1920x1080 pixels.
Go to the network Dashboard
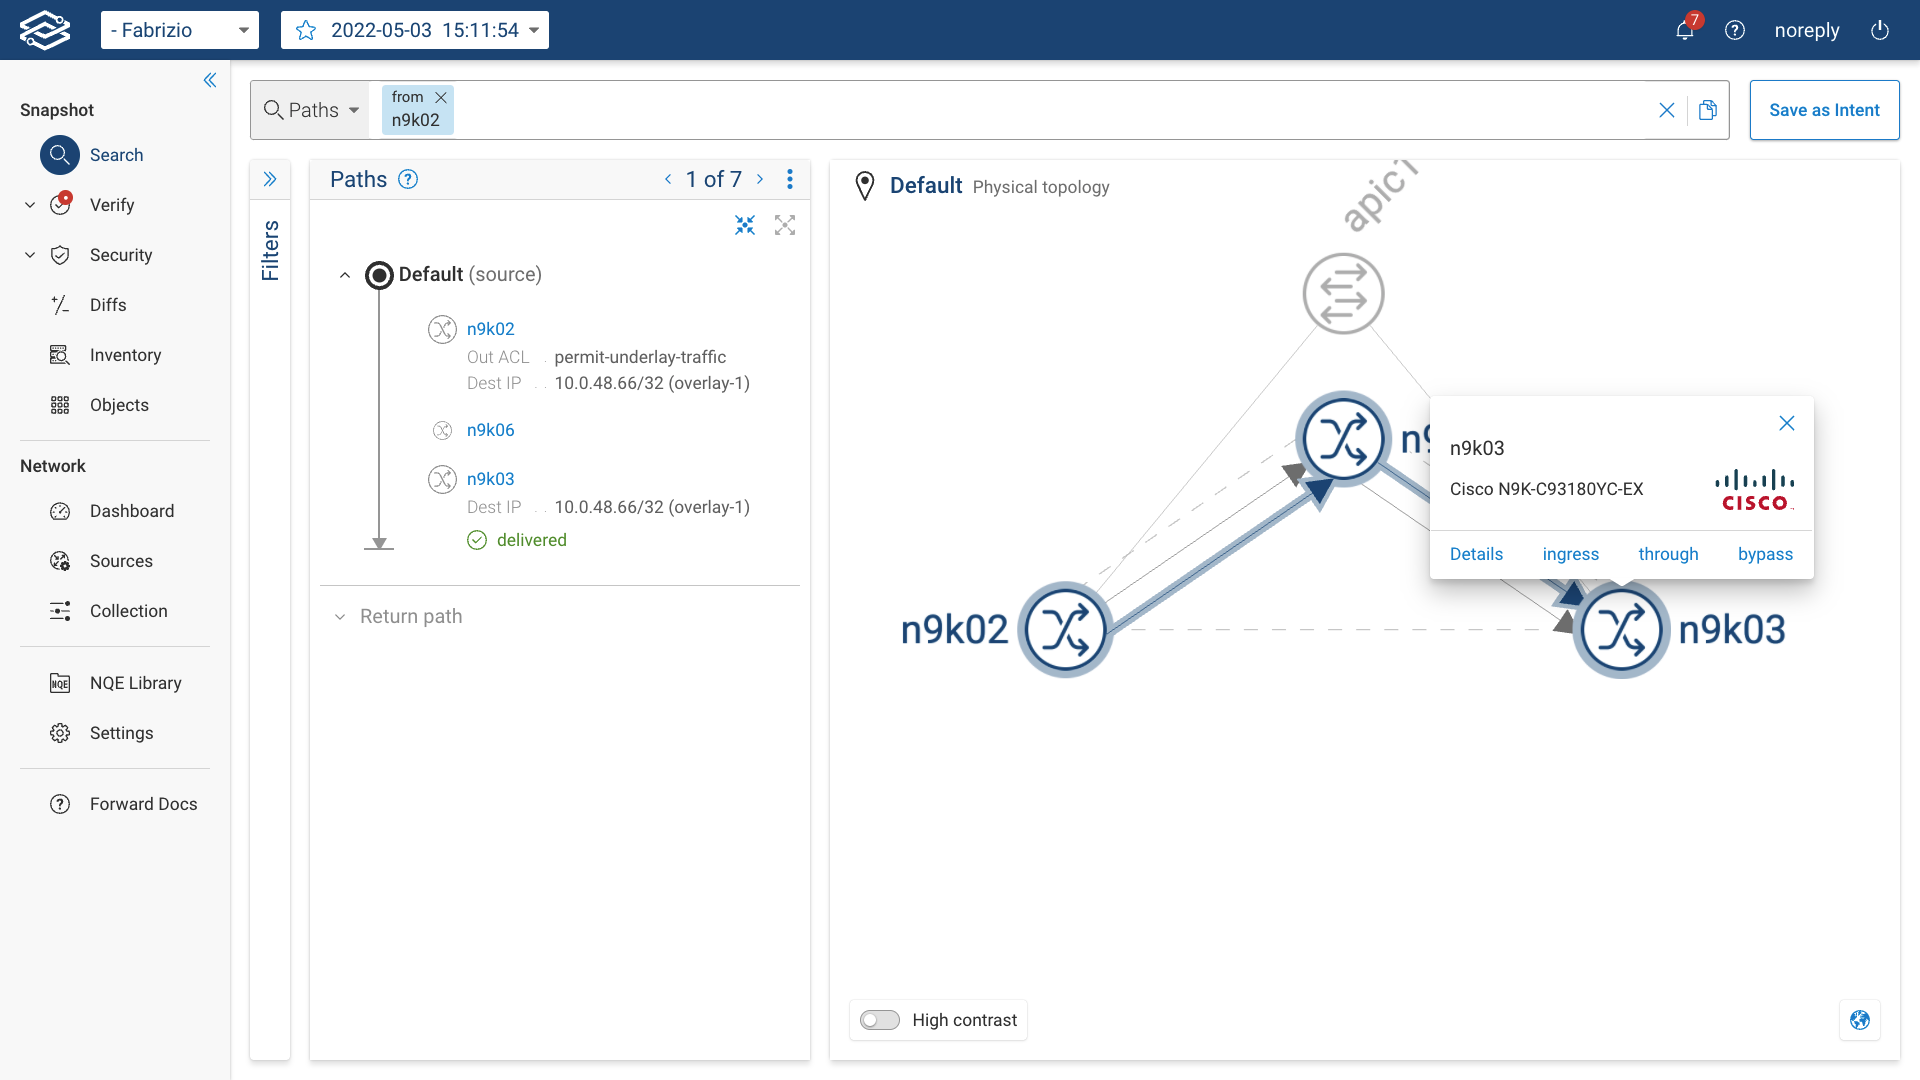(x=131, y=511)
